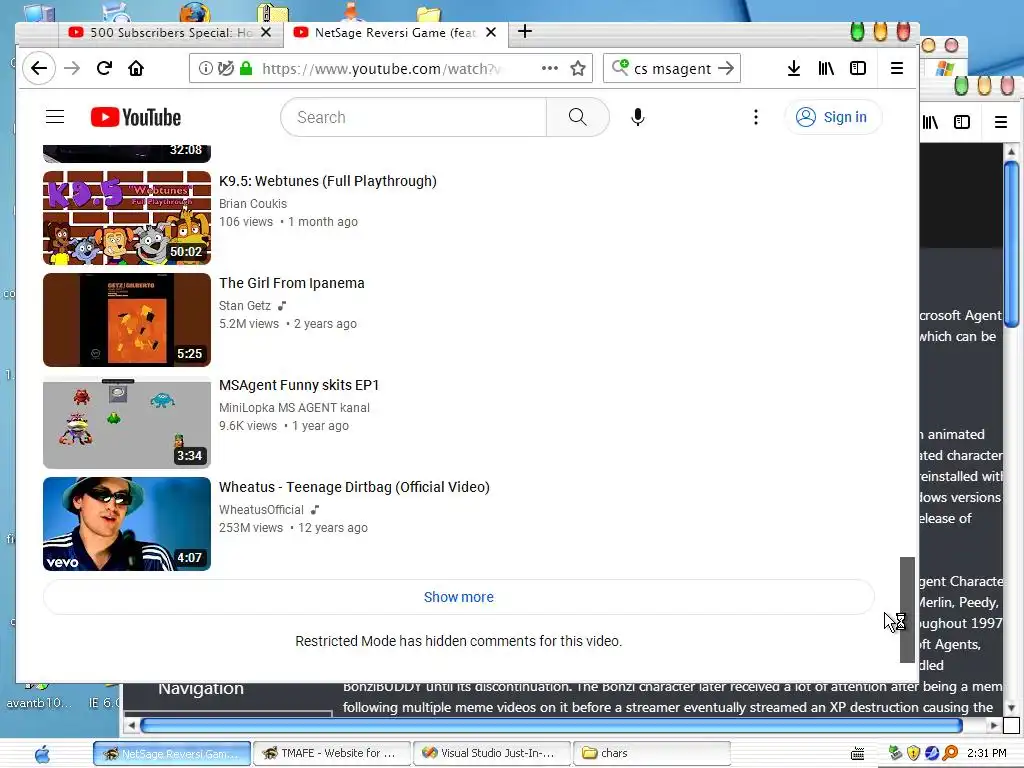Open the Apple start button on taskbar

tap(42, 754)
